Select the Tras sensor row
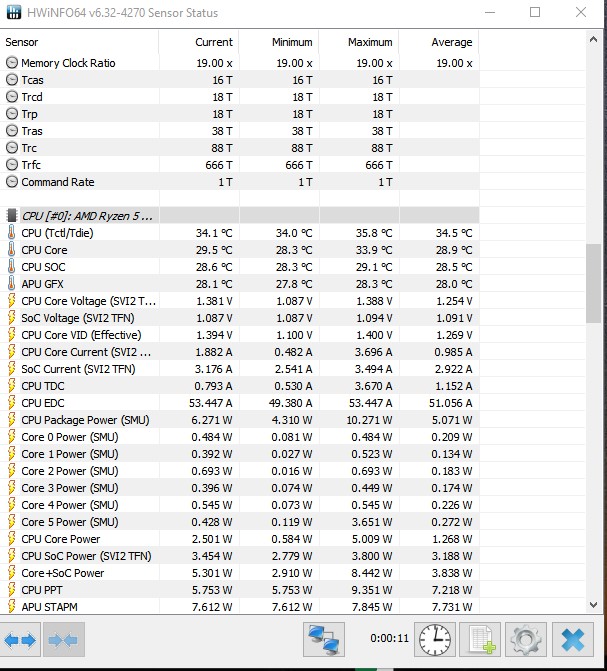This screenshot has width=607, height=671. 239,131
